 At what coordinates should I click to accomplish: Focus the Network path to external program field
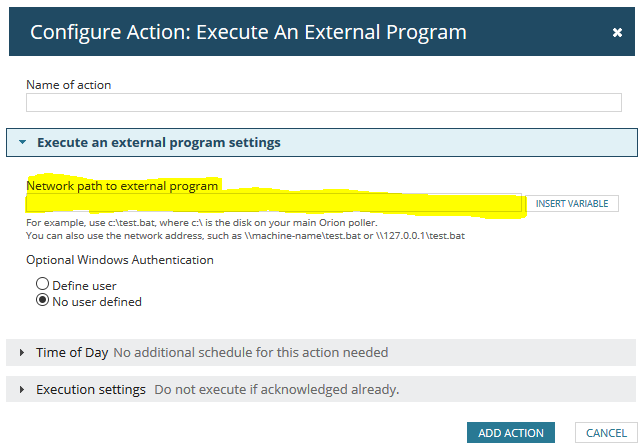tap(273, 203)
